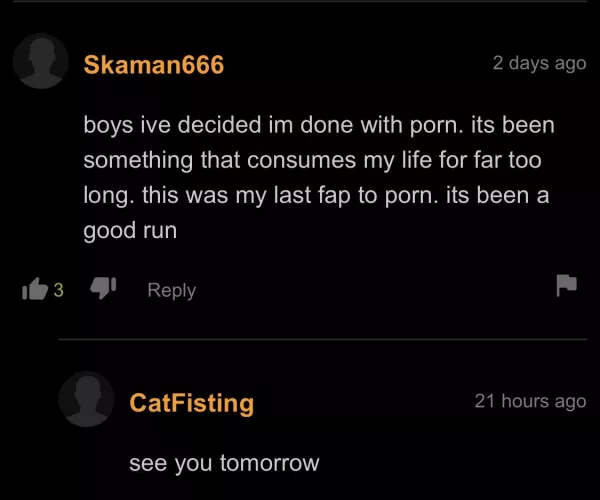Click the 'good run' final comment line
The image size is (600, 500).
click(130, 231)
